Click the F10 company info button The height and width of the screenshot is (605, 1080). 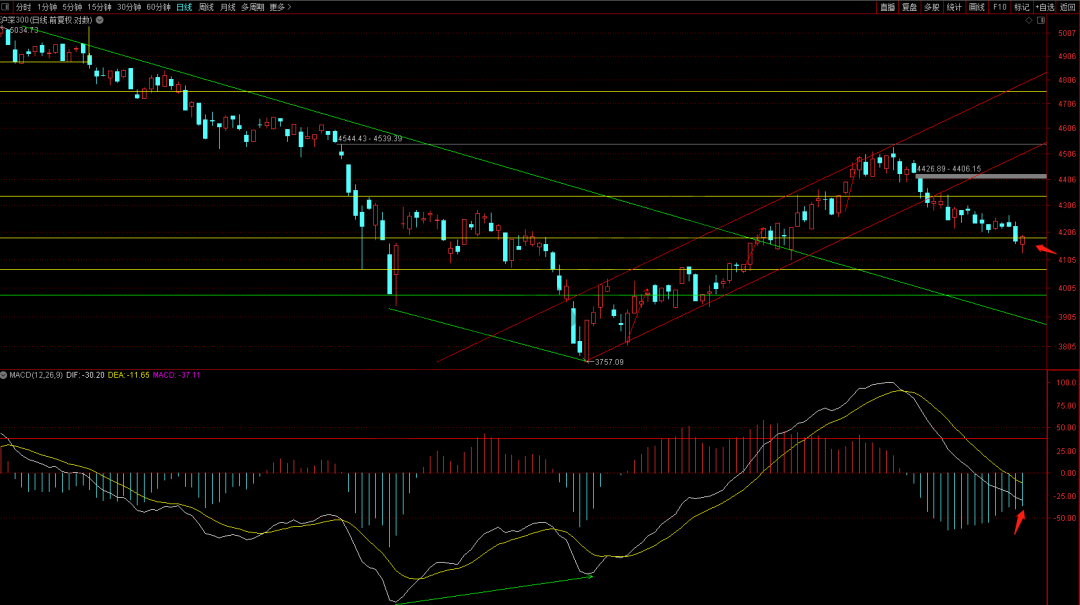(999, 7)
